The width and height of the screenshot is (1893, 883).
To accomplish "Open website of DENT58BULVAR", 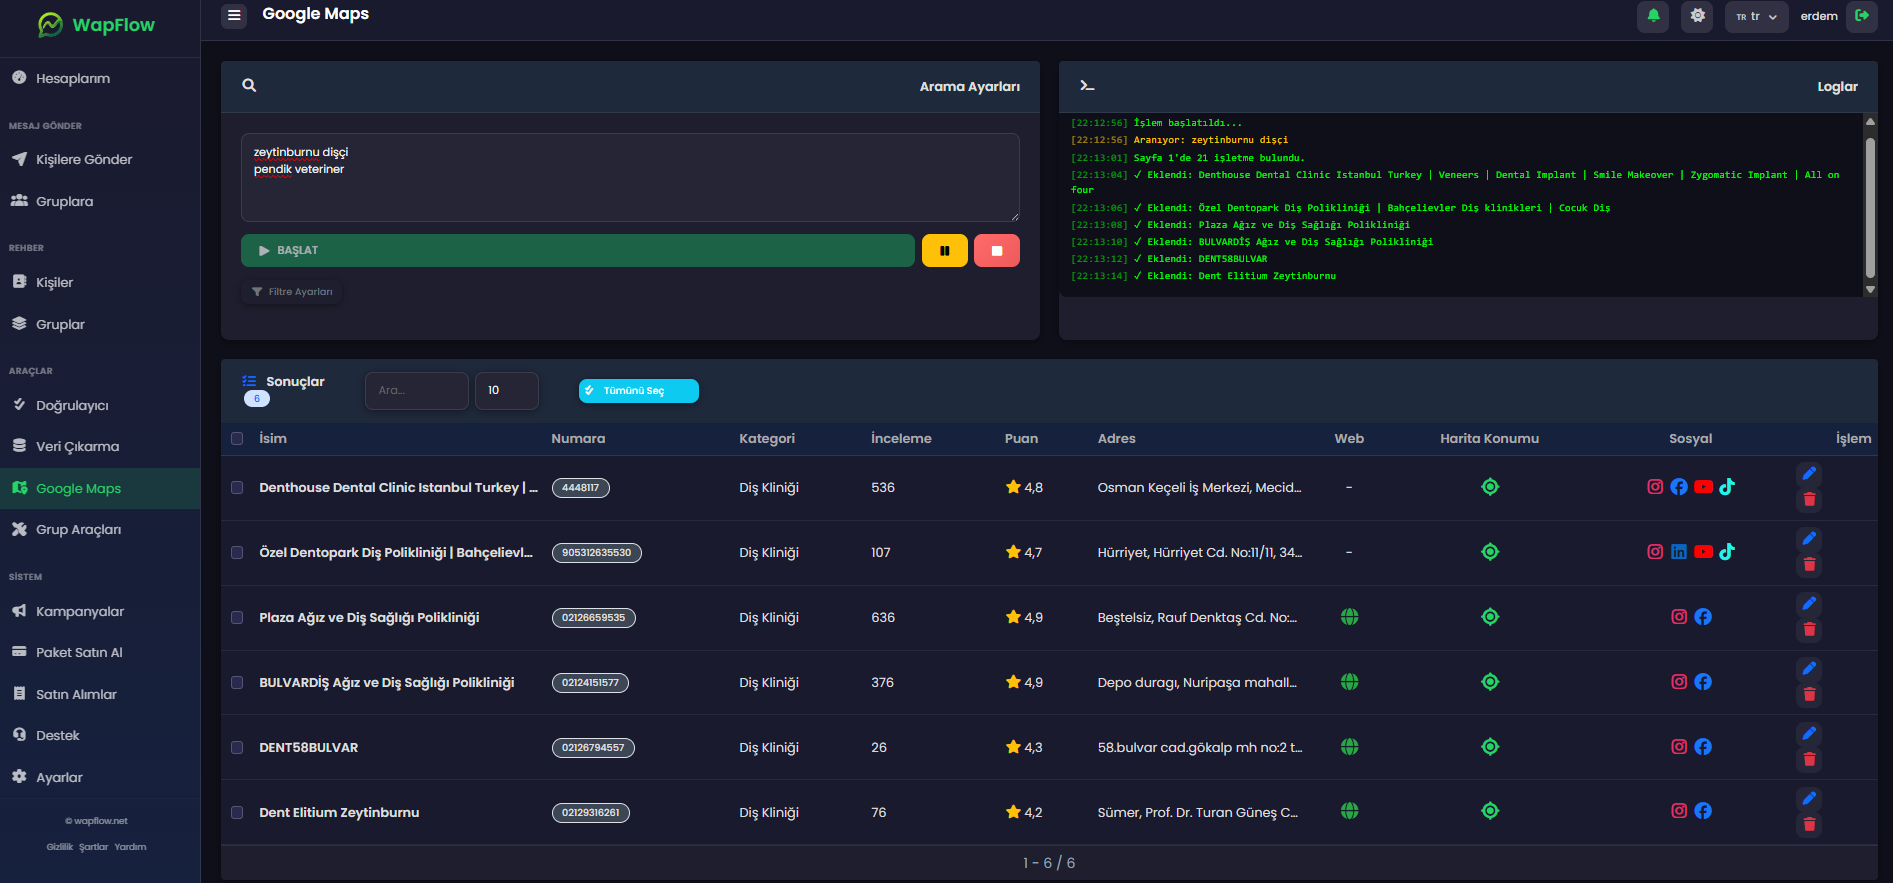I will (1350, 747).
